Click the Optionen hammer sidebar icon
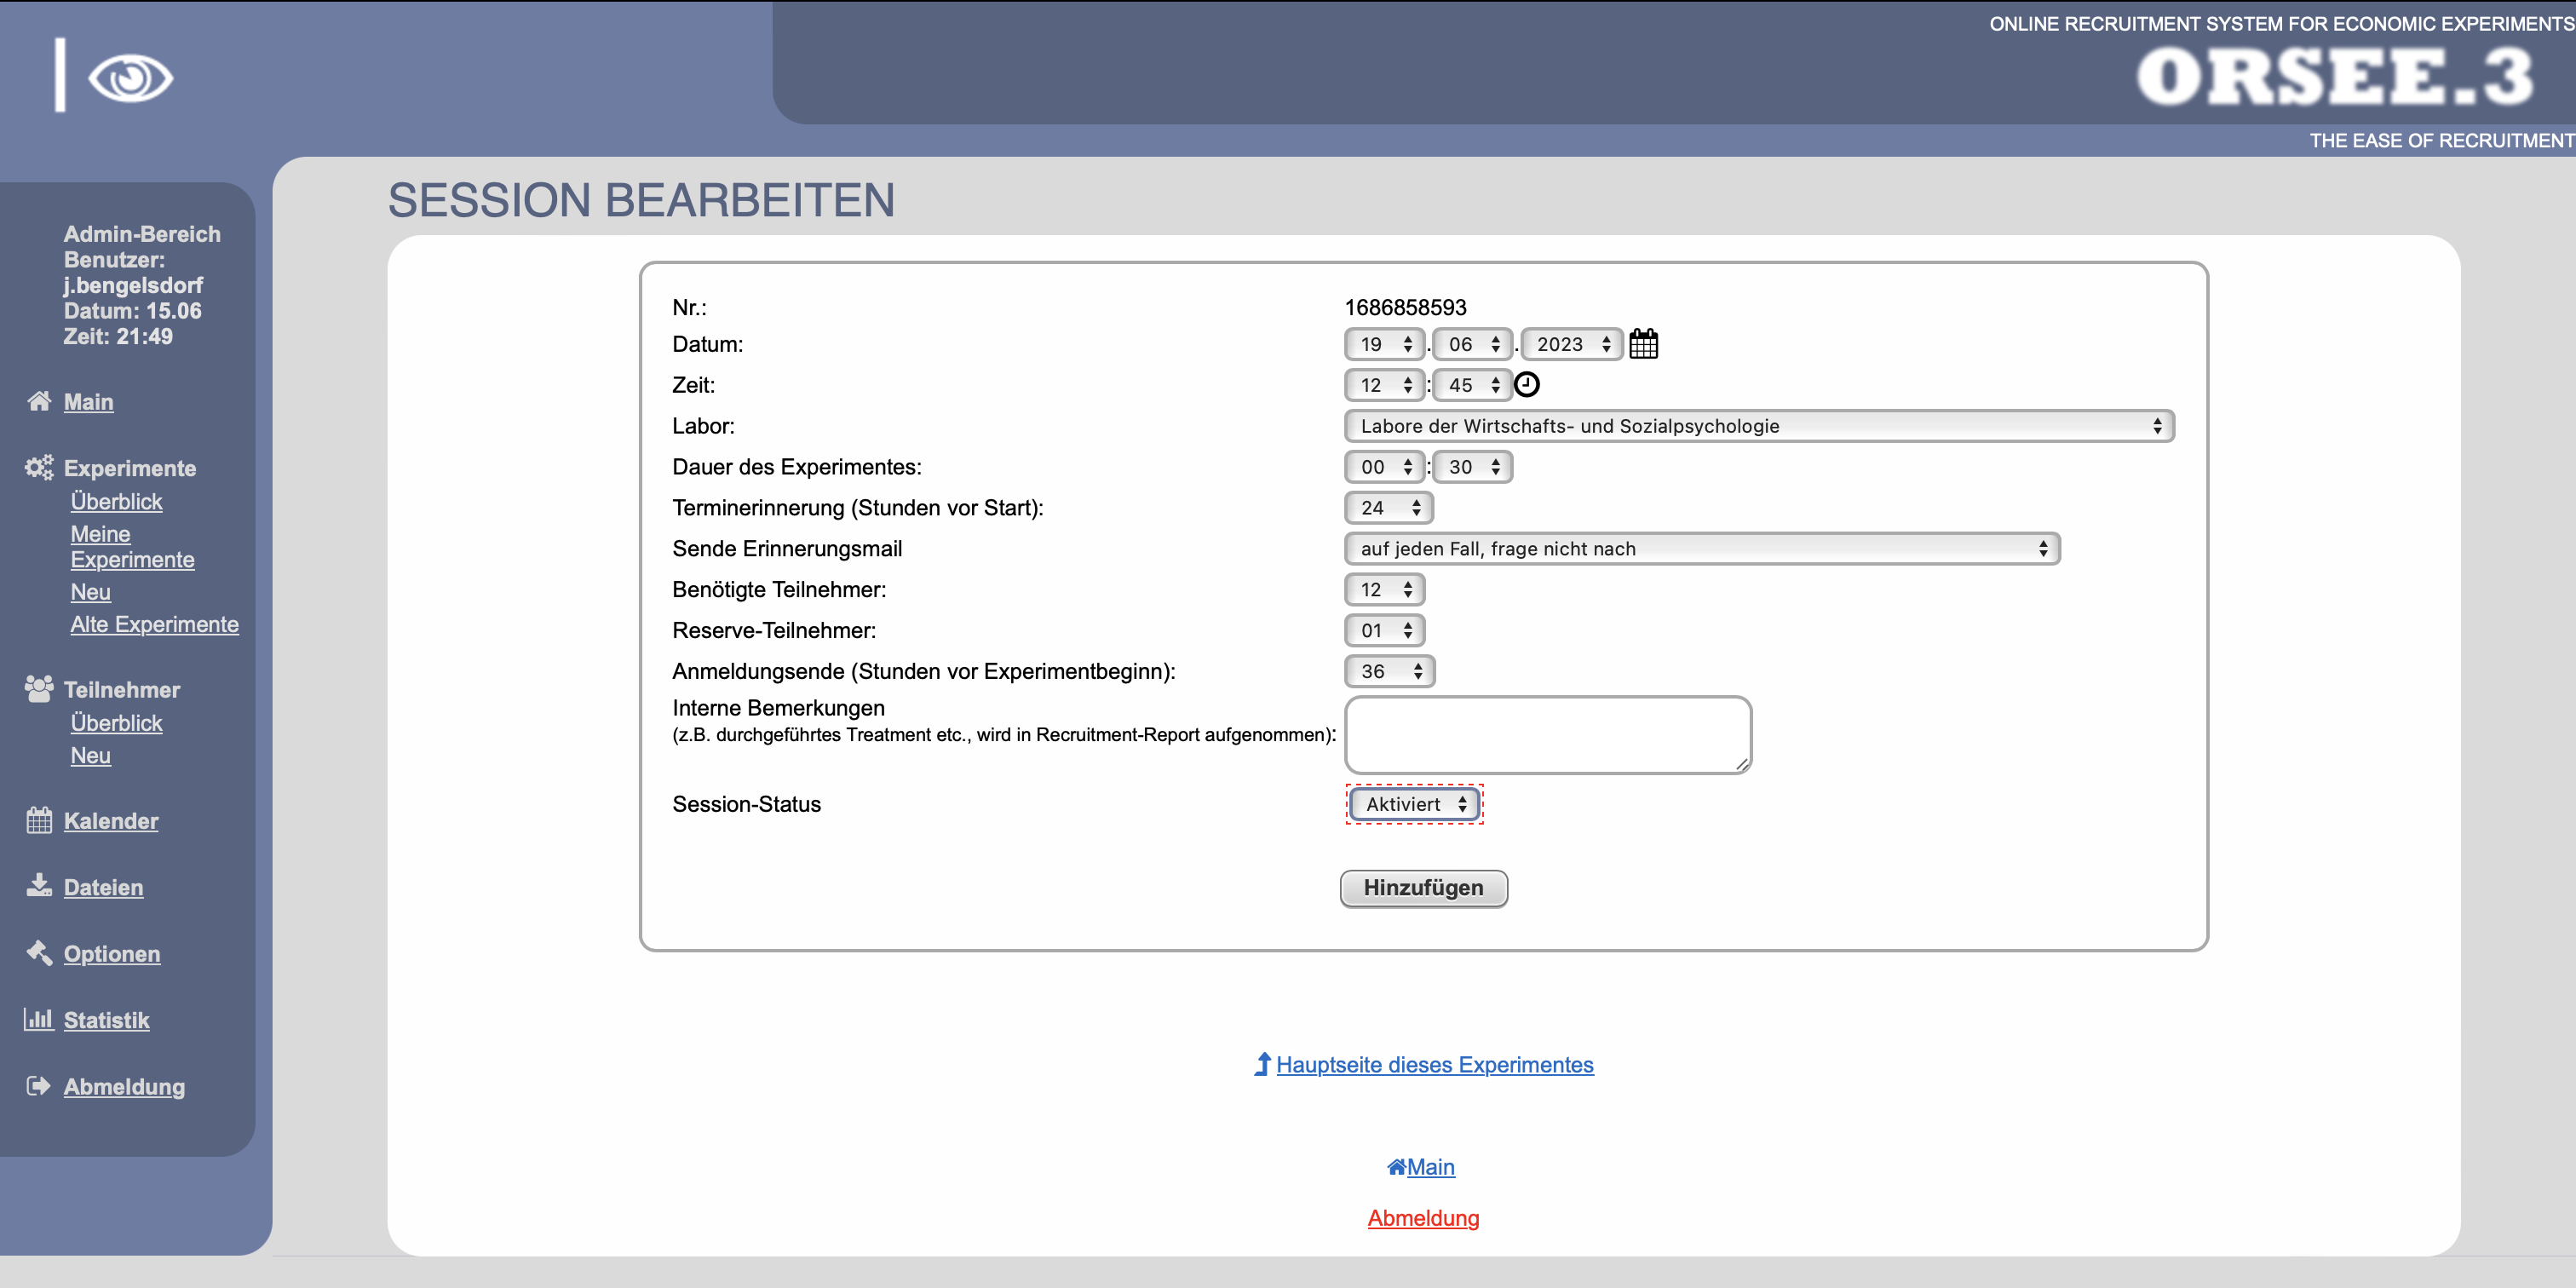This screenshot has height=1288, width=2576. tap(39, 953)
